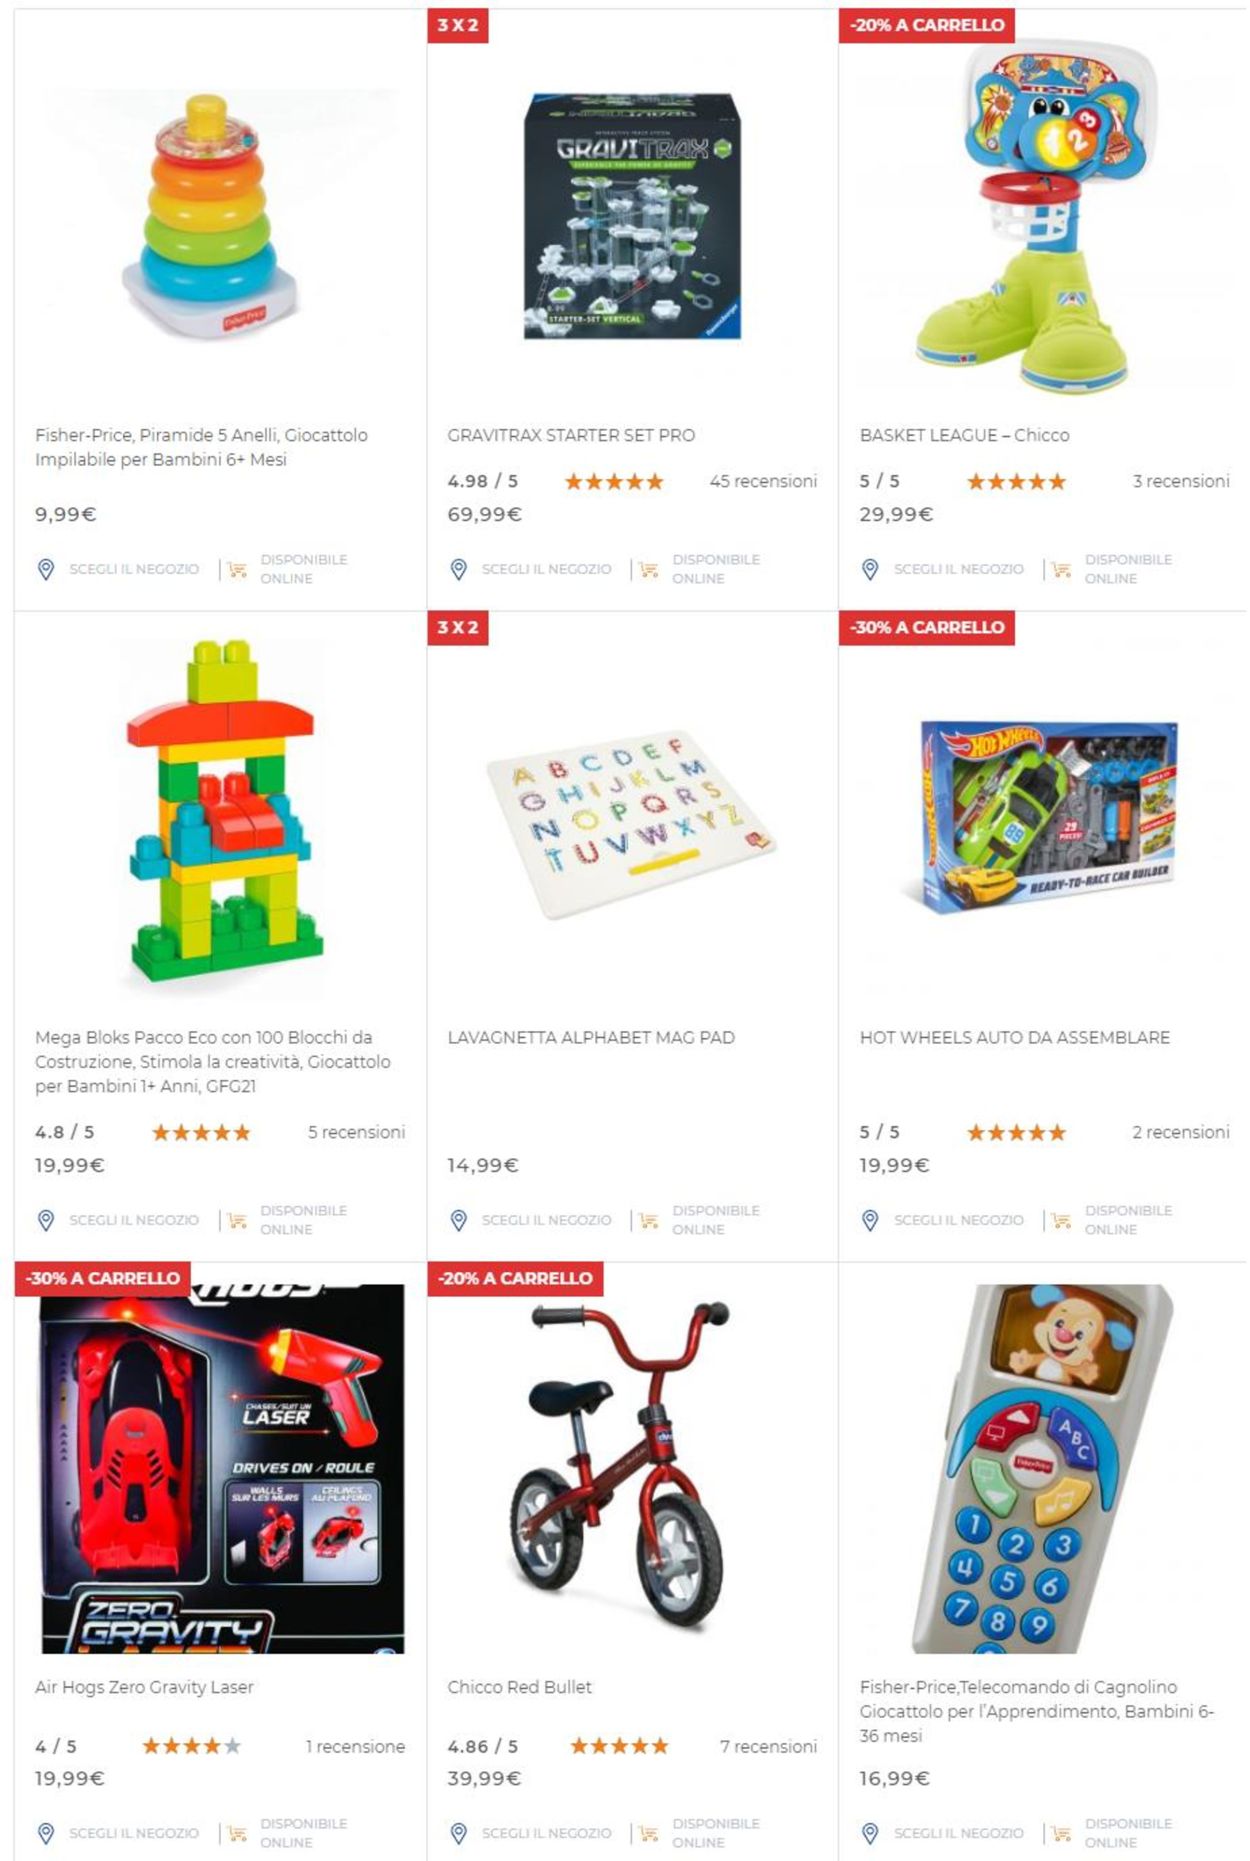Open Hot Wheels Auto Da Assemblare title
Screen dimensions: 1250x1861
(x=1014, y=1037)
